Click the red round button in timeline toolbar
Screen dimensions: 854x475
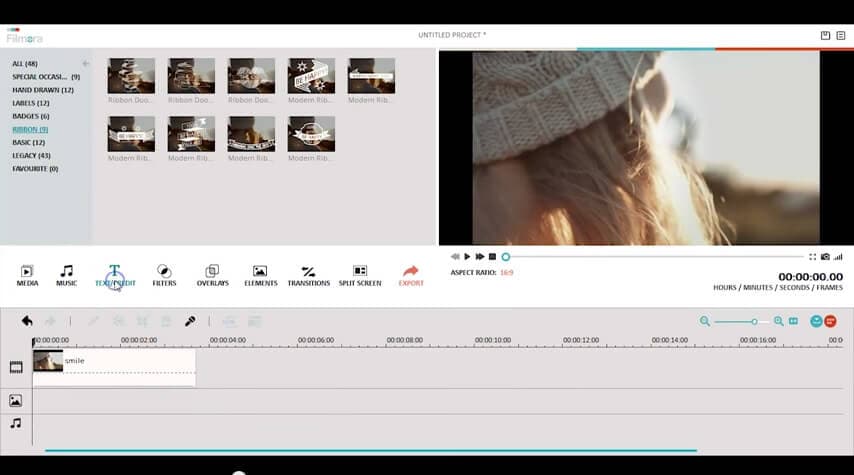pyautogui.click(x=830, y=321)
